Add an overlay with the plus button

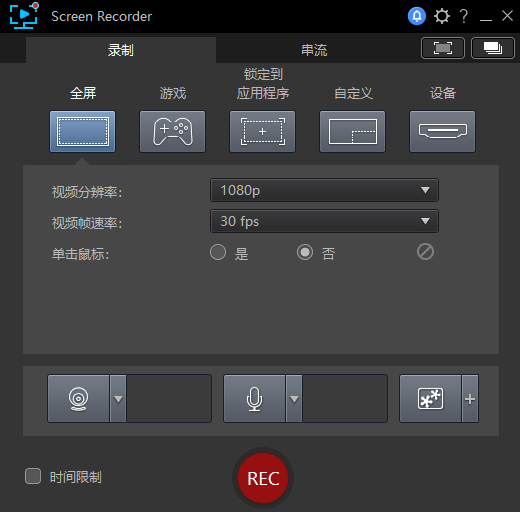(x=470, y=399)
